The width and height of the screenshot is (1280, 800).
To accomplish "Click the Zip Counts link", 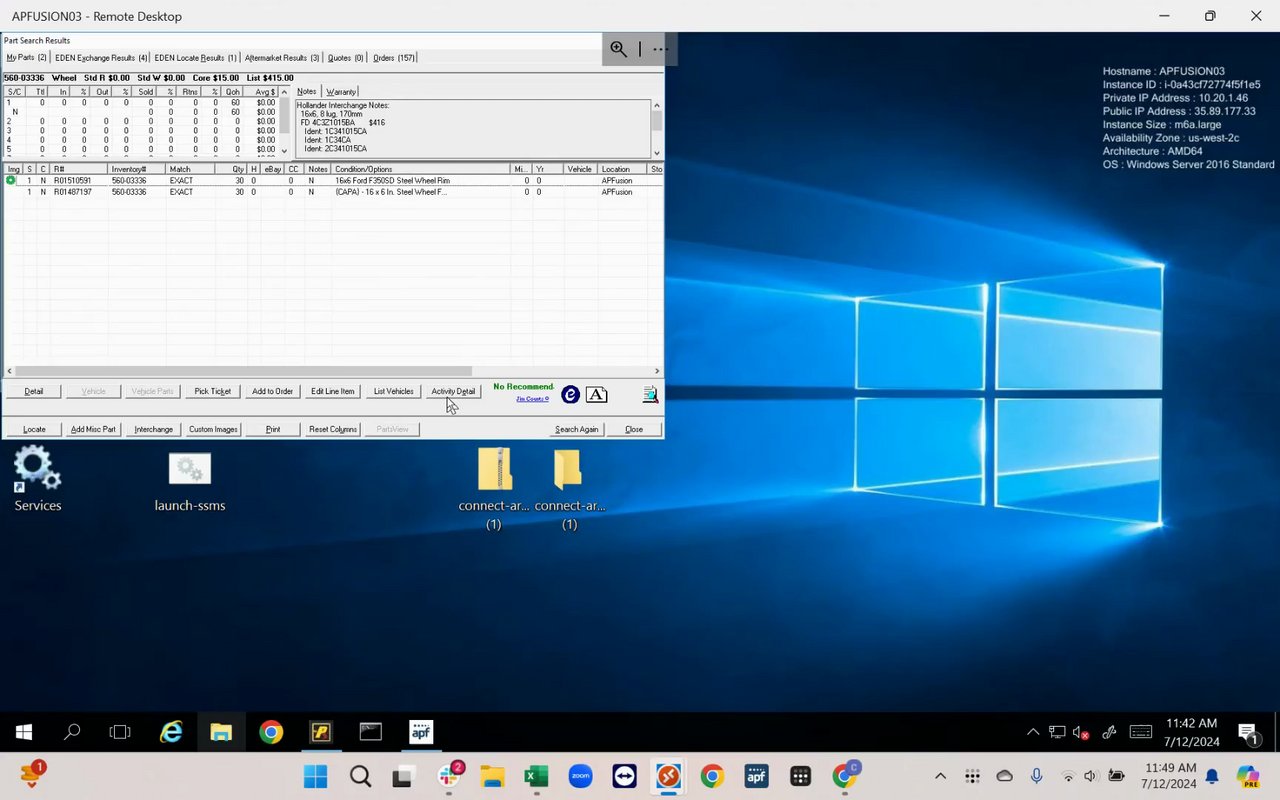I will 532,399.
